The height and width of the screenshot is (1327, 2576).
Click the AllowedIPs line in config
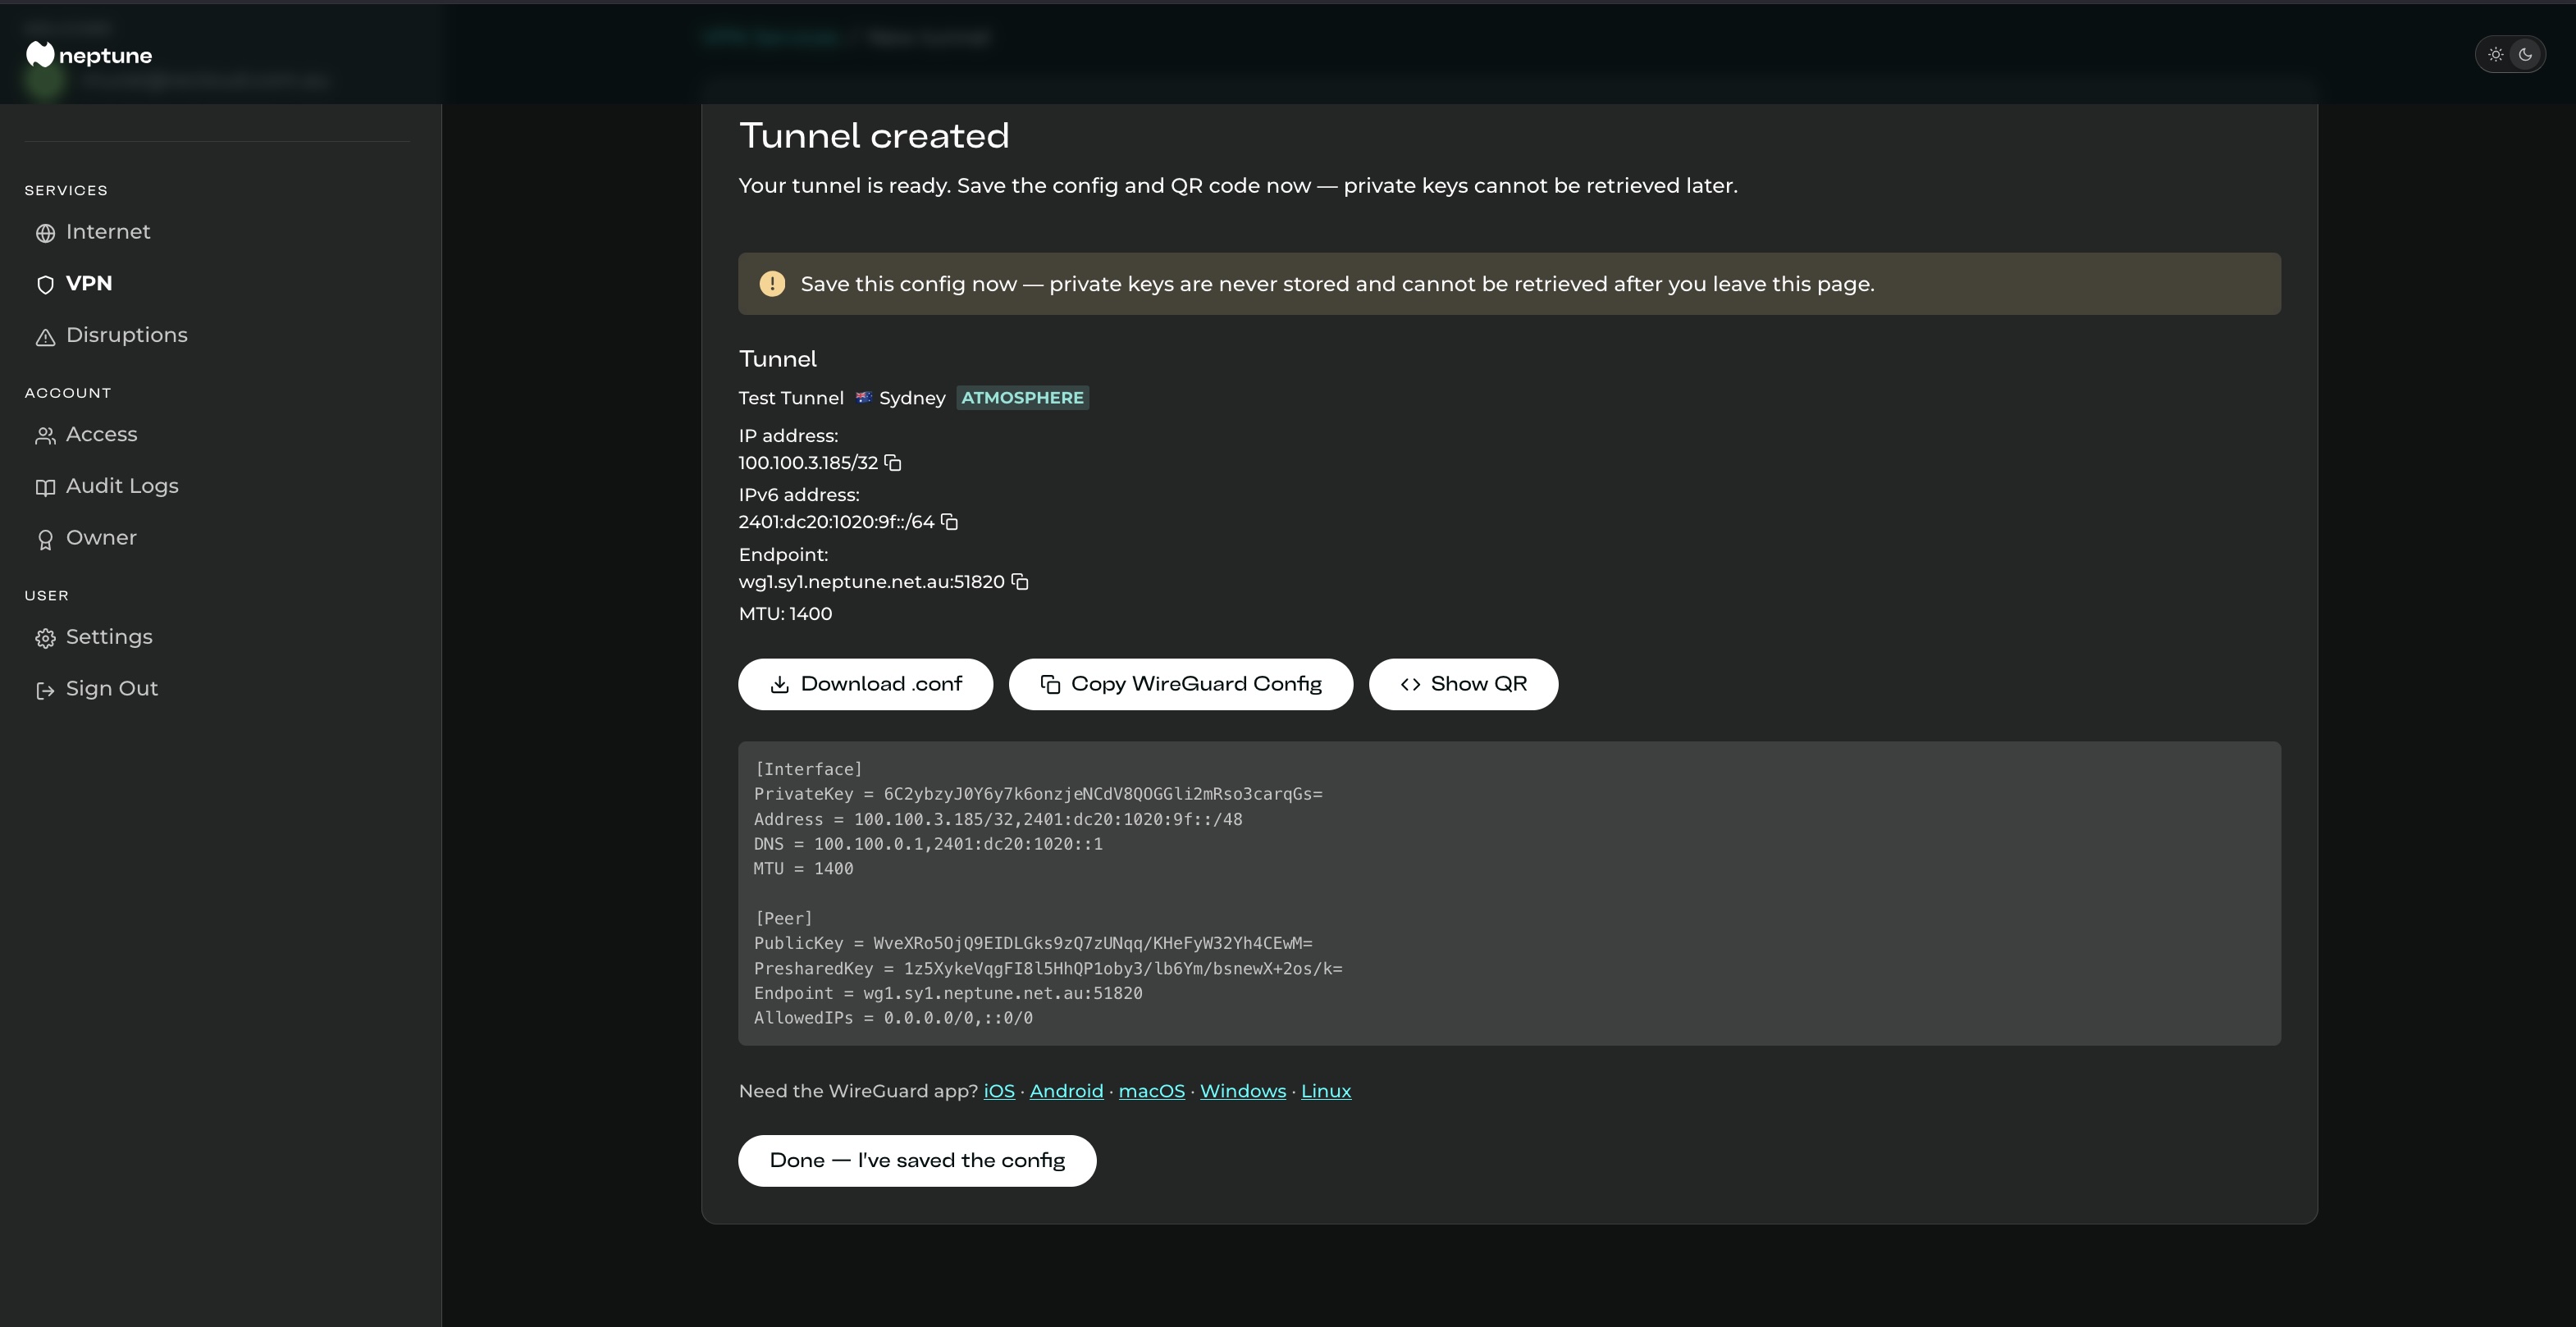[x=893, y=1018]
